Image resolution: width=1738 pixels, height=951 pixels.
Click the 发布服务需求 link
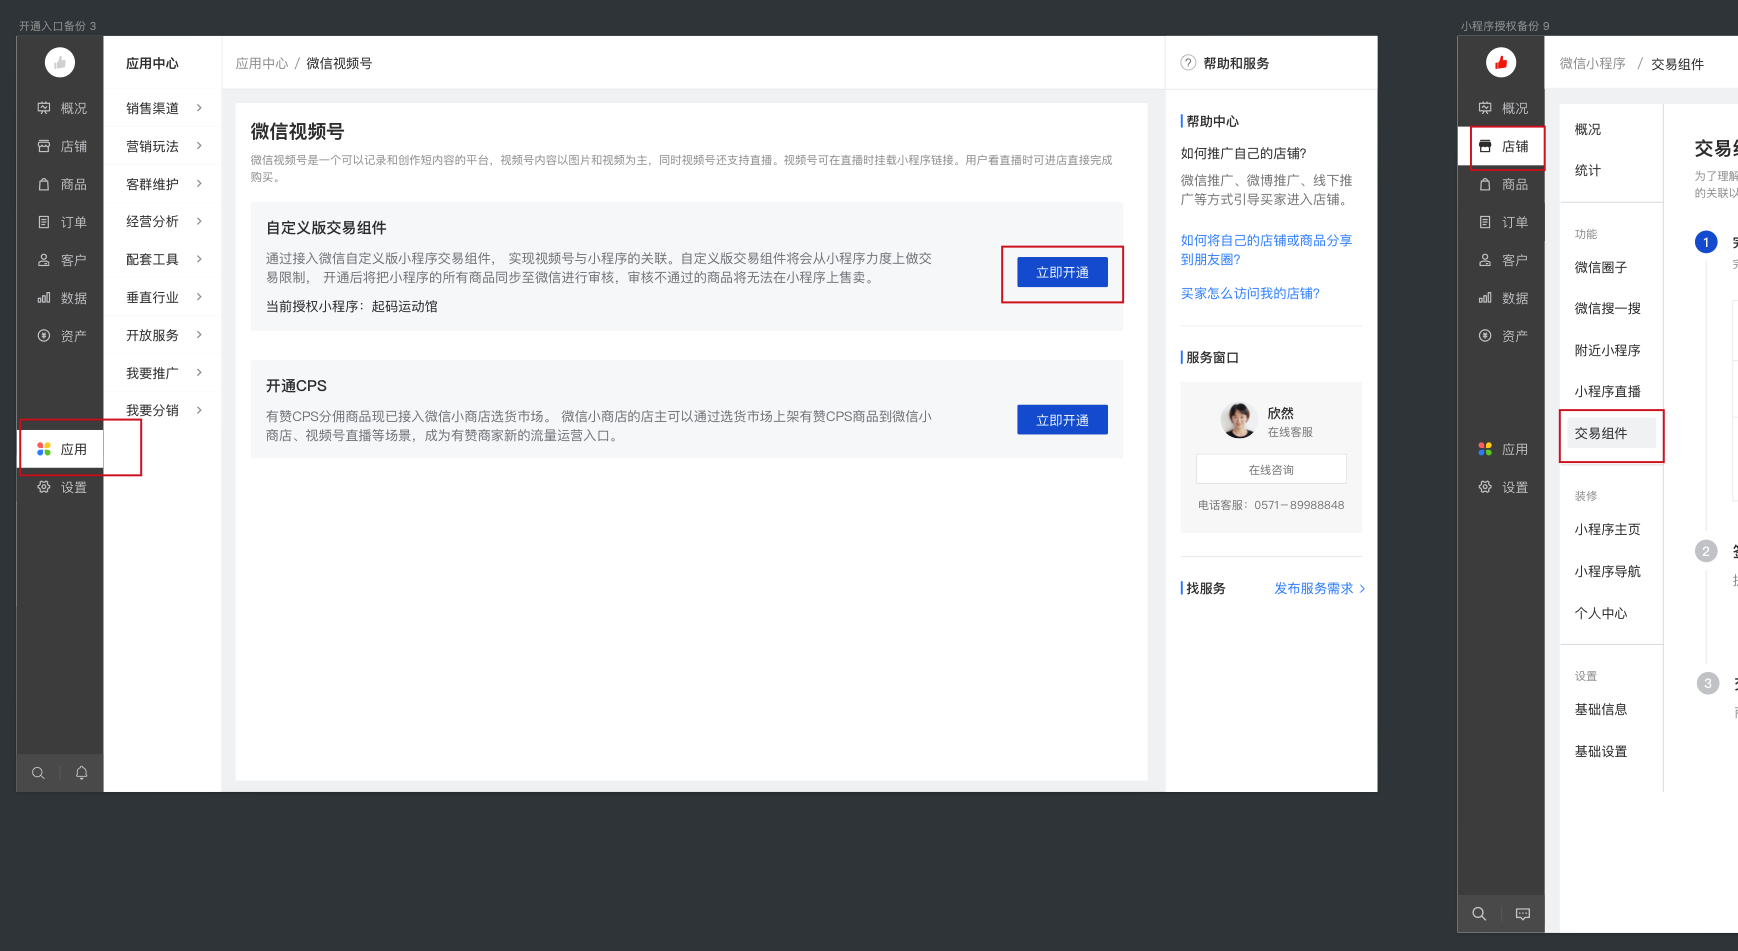pos(1313,588)
